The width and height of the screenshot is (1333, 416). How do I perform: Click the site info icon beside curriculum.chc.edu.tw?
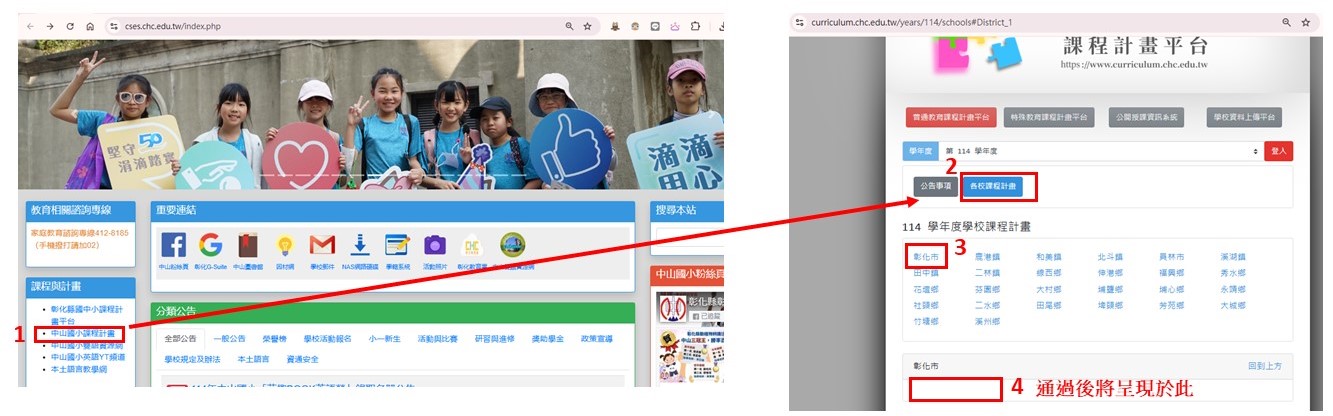799,21
